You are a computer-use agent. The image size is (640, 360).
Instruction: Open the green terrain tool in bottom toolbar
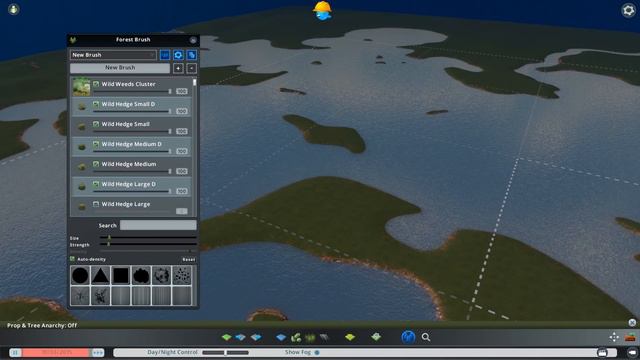[x=227, y=337]
